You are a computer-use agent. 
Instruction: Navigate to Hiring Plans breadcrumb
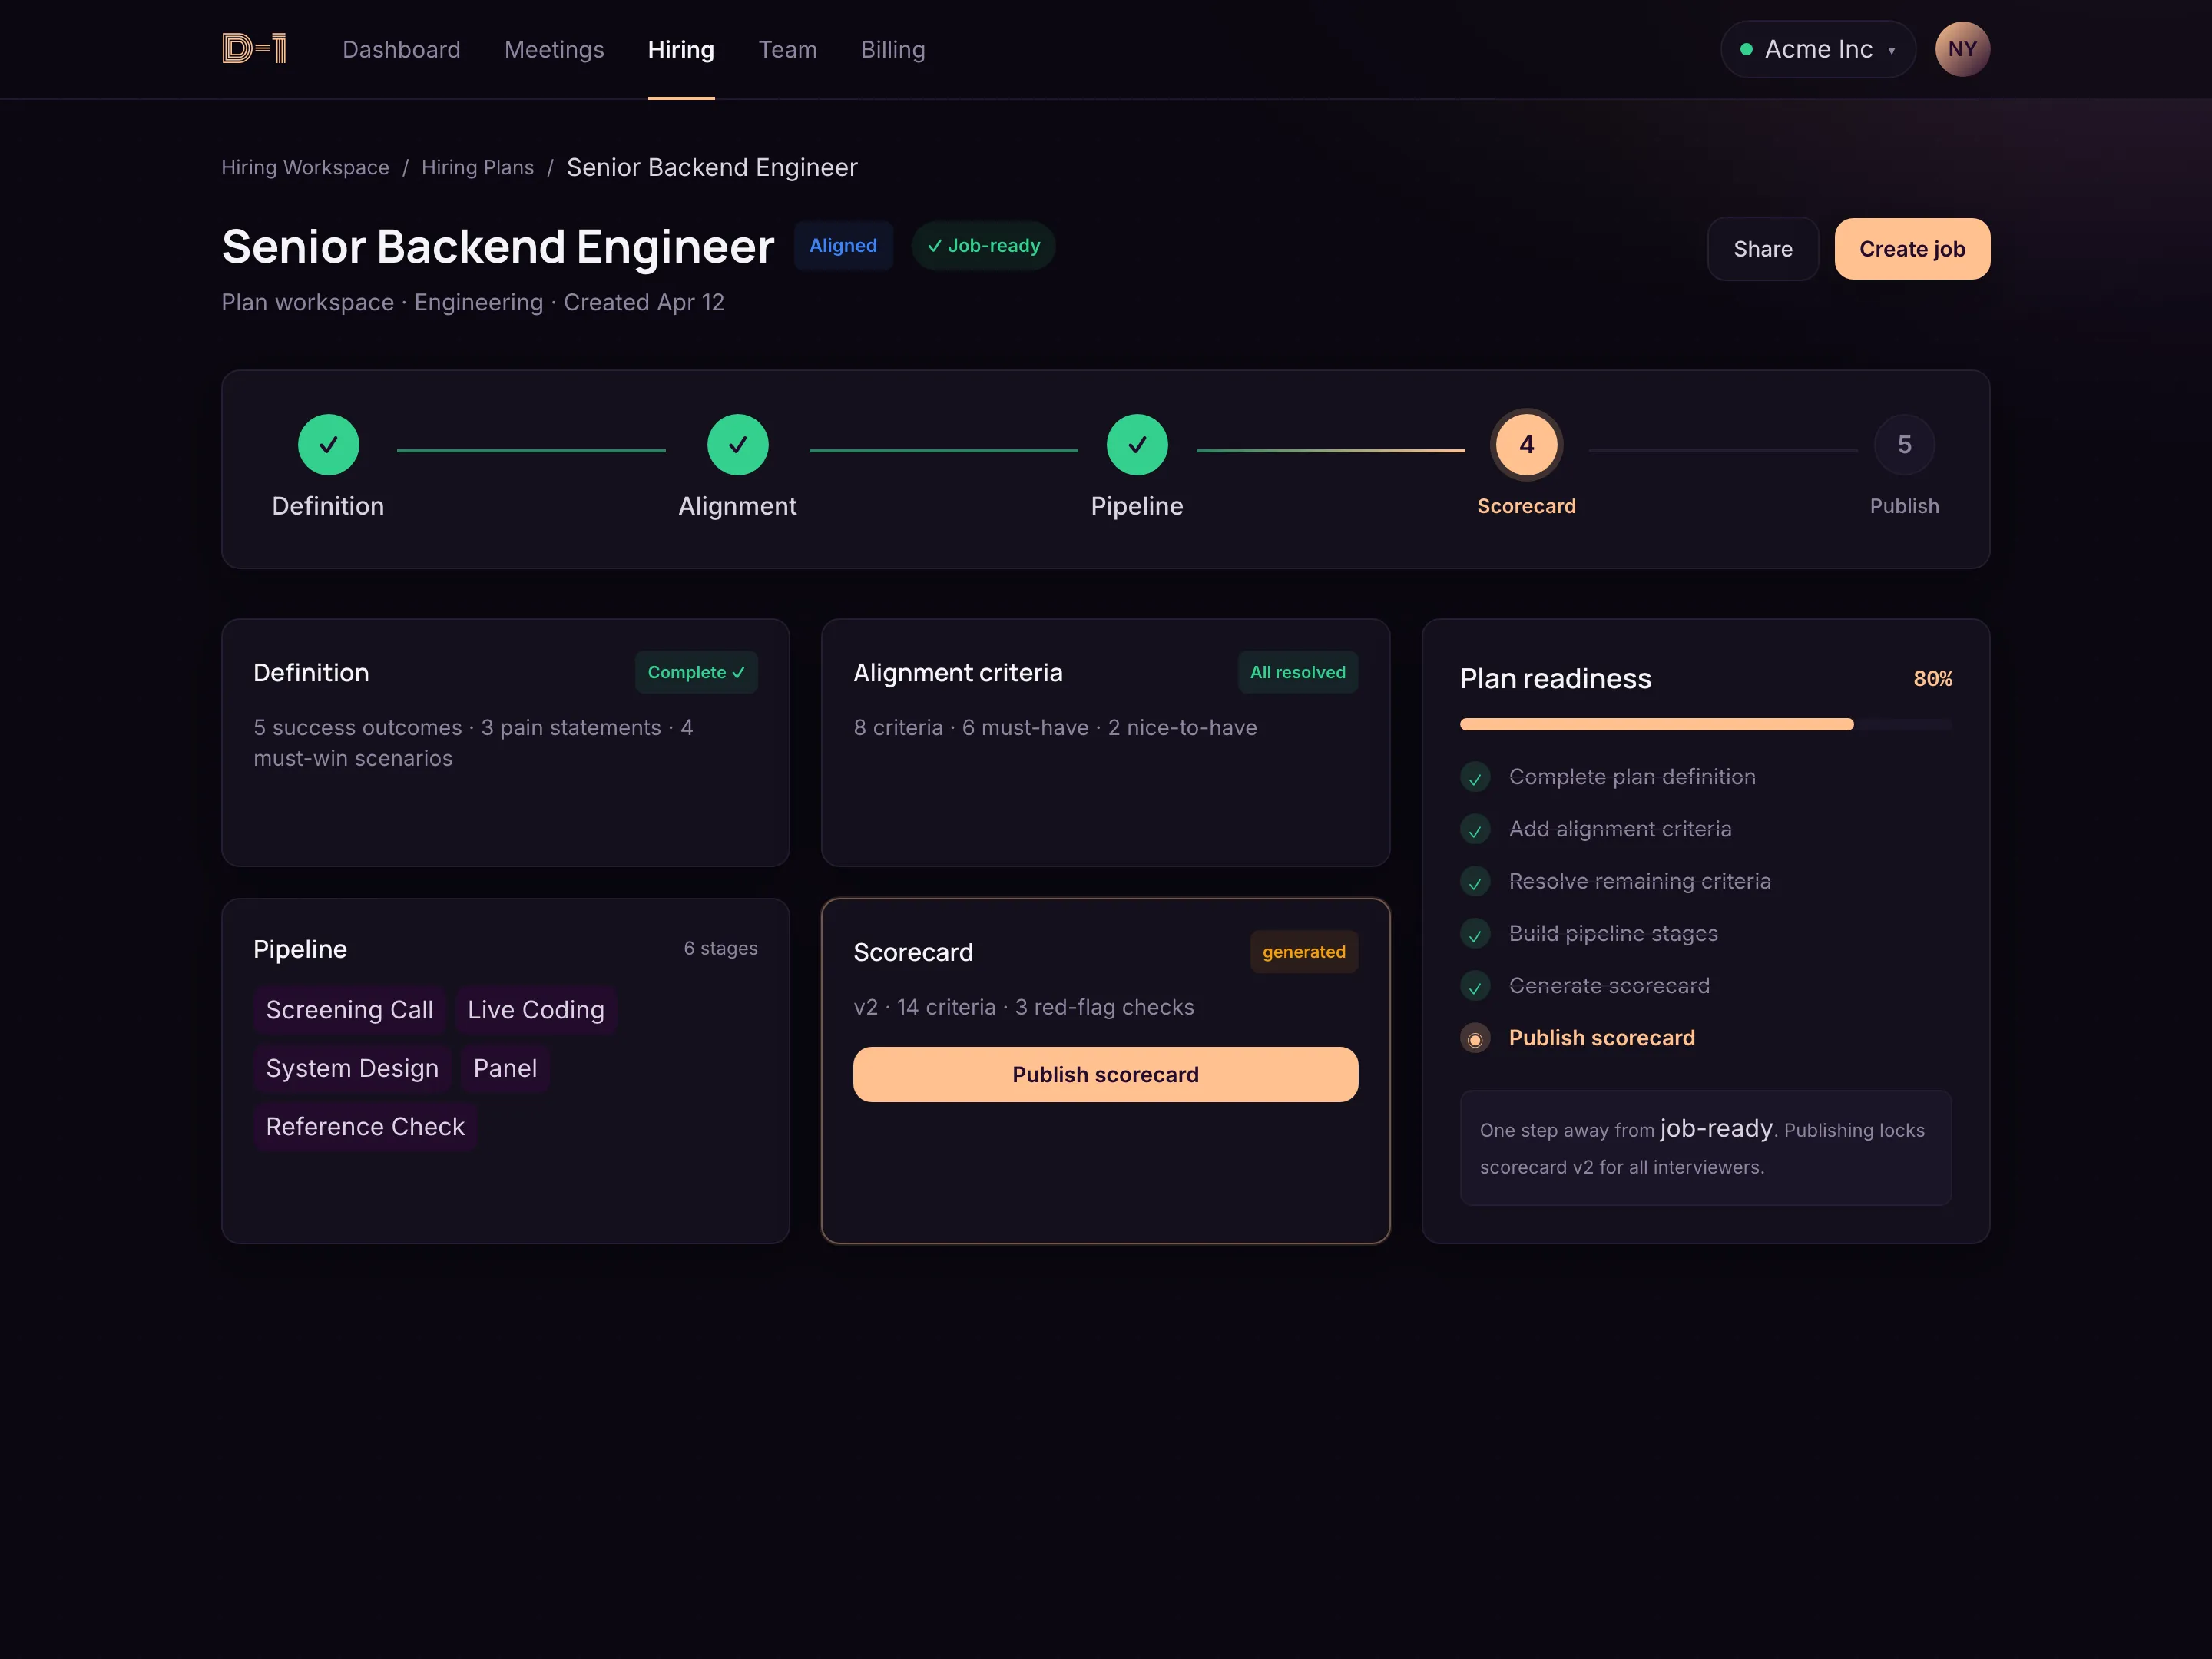(477, 167)
